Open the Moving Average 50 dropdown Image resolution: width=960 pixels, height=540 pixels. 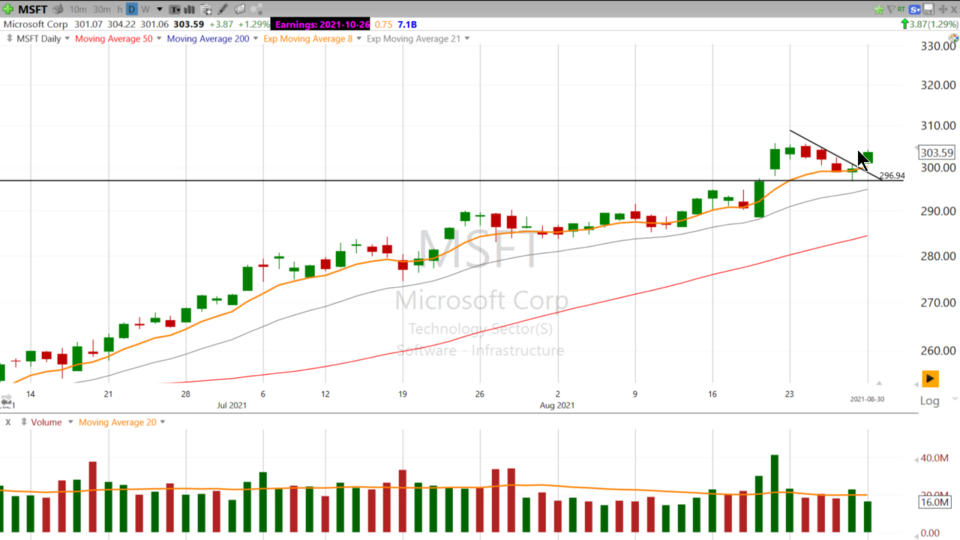159,39
